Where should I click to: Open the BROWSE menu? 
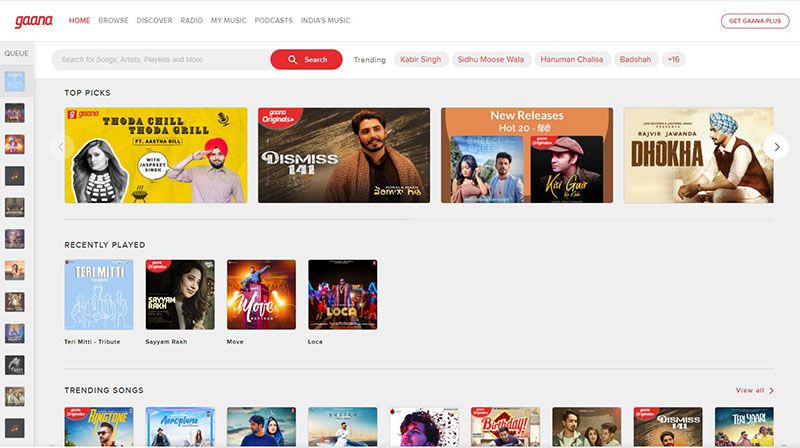pos(113,20)
